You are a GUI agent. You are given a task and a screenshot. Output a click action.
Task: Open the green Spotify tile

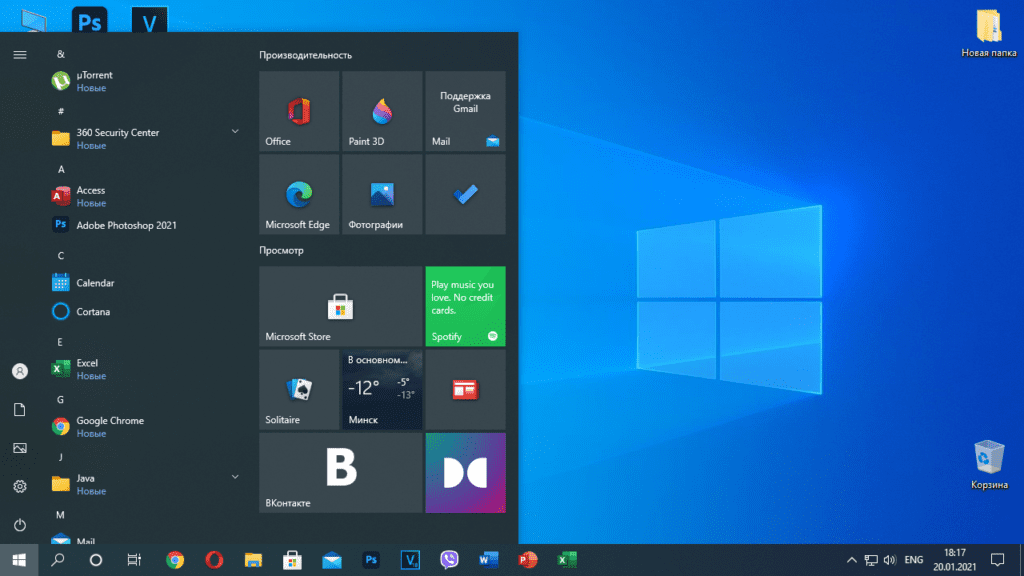pyautogui.click(x=465, y=306)
